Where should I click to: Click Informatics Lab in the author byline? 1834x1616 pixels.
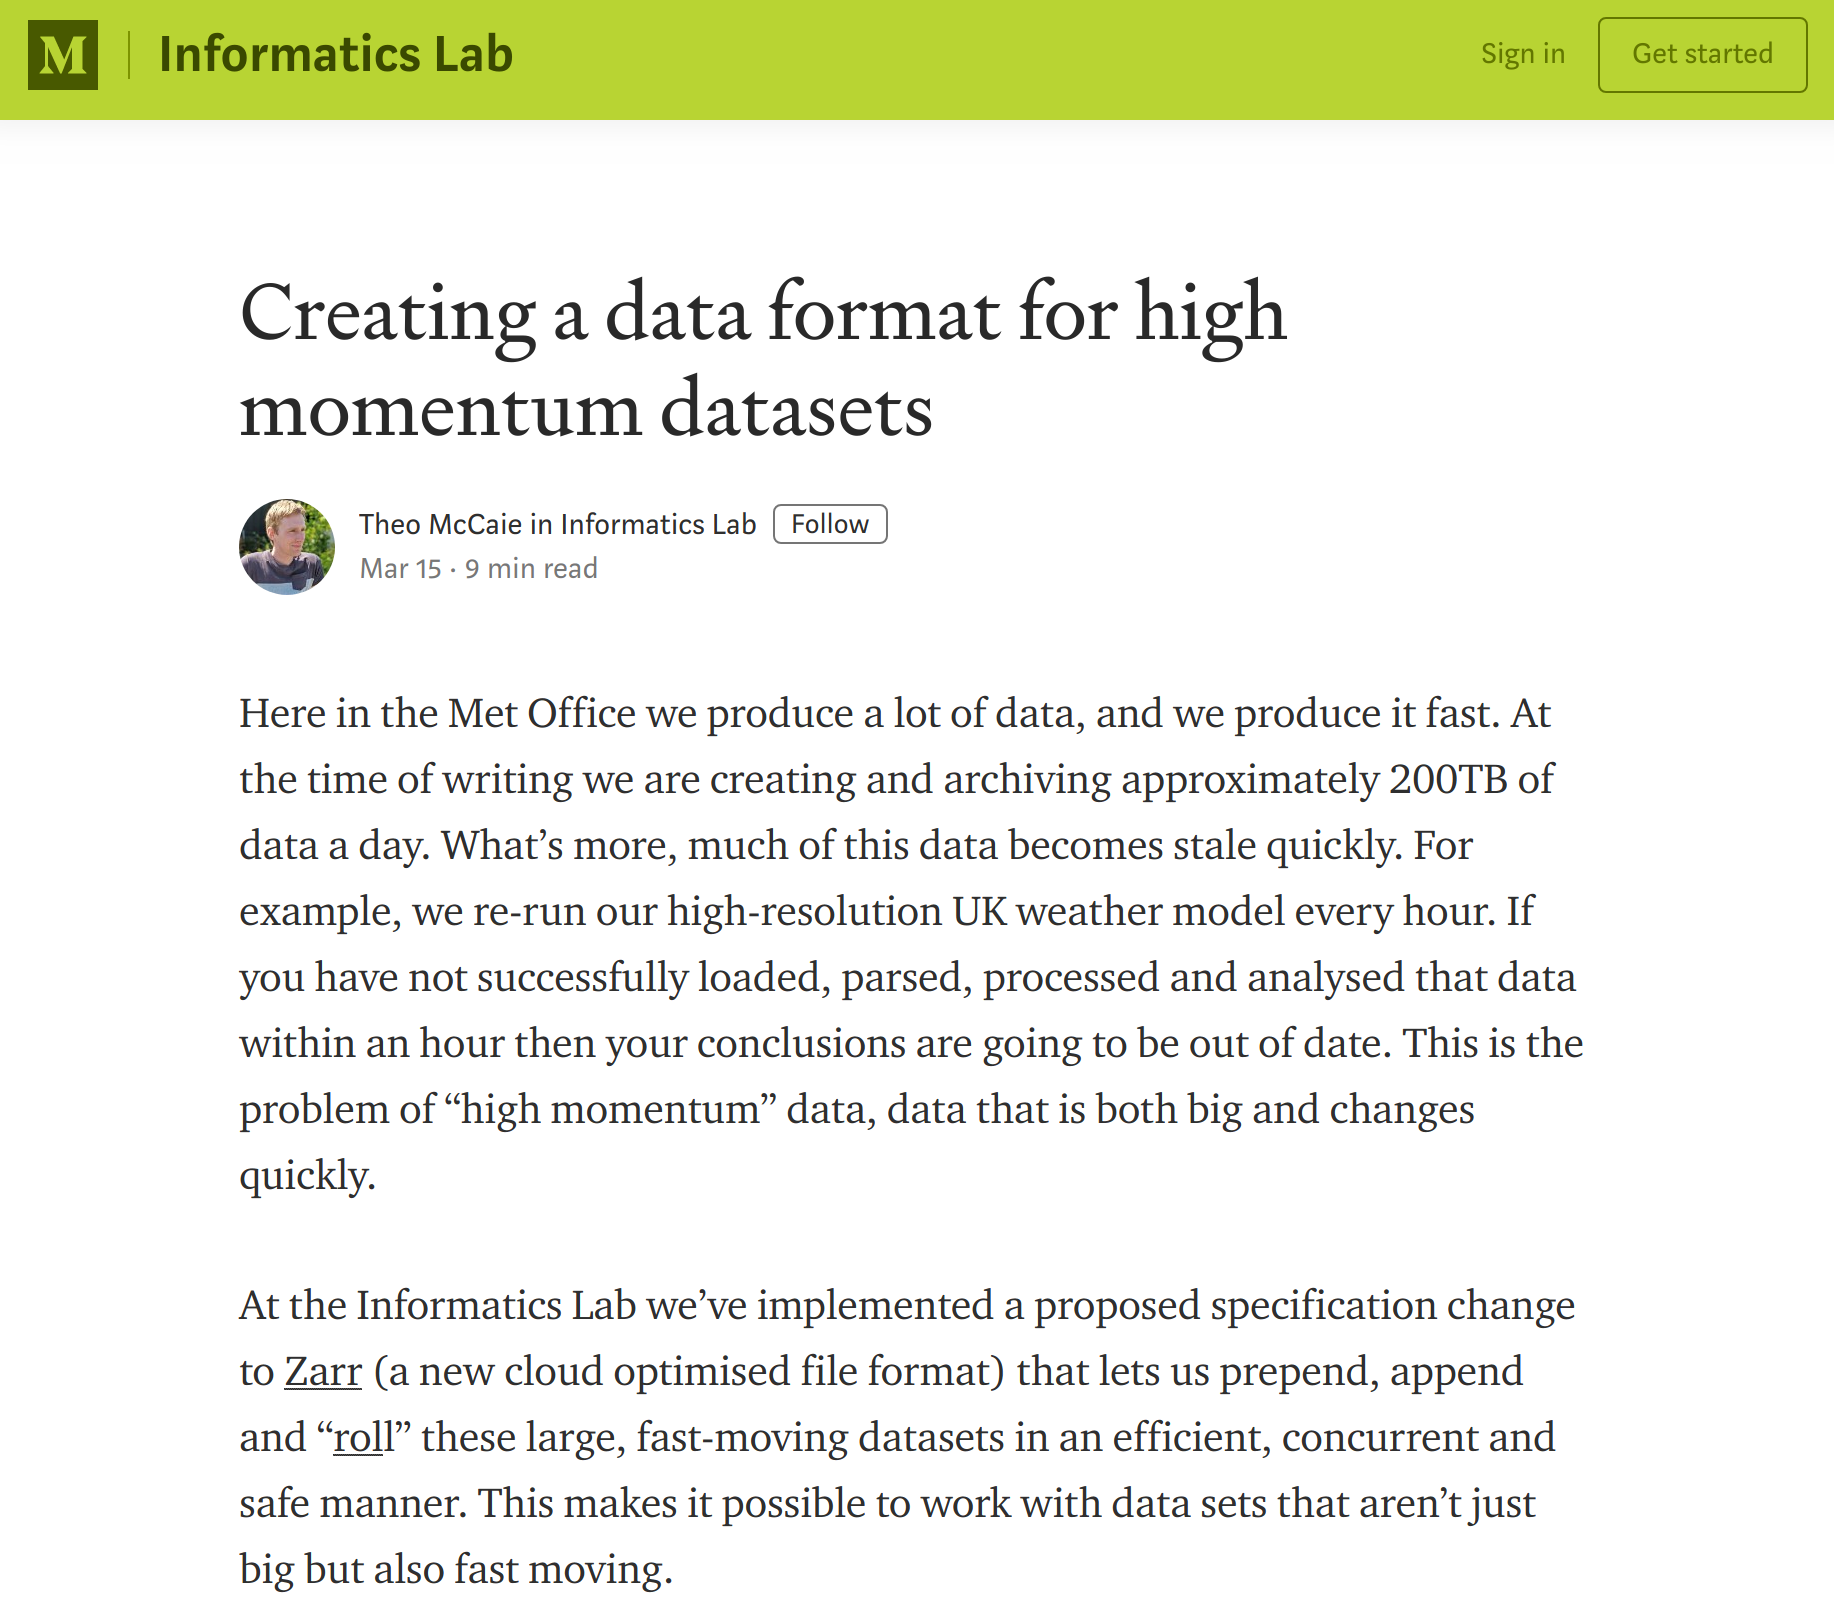658,524
